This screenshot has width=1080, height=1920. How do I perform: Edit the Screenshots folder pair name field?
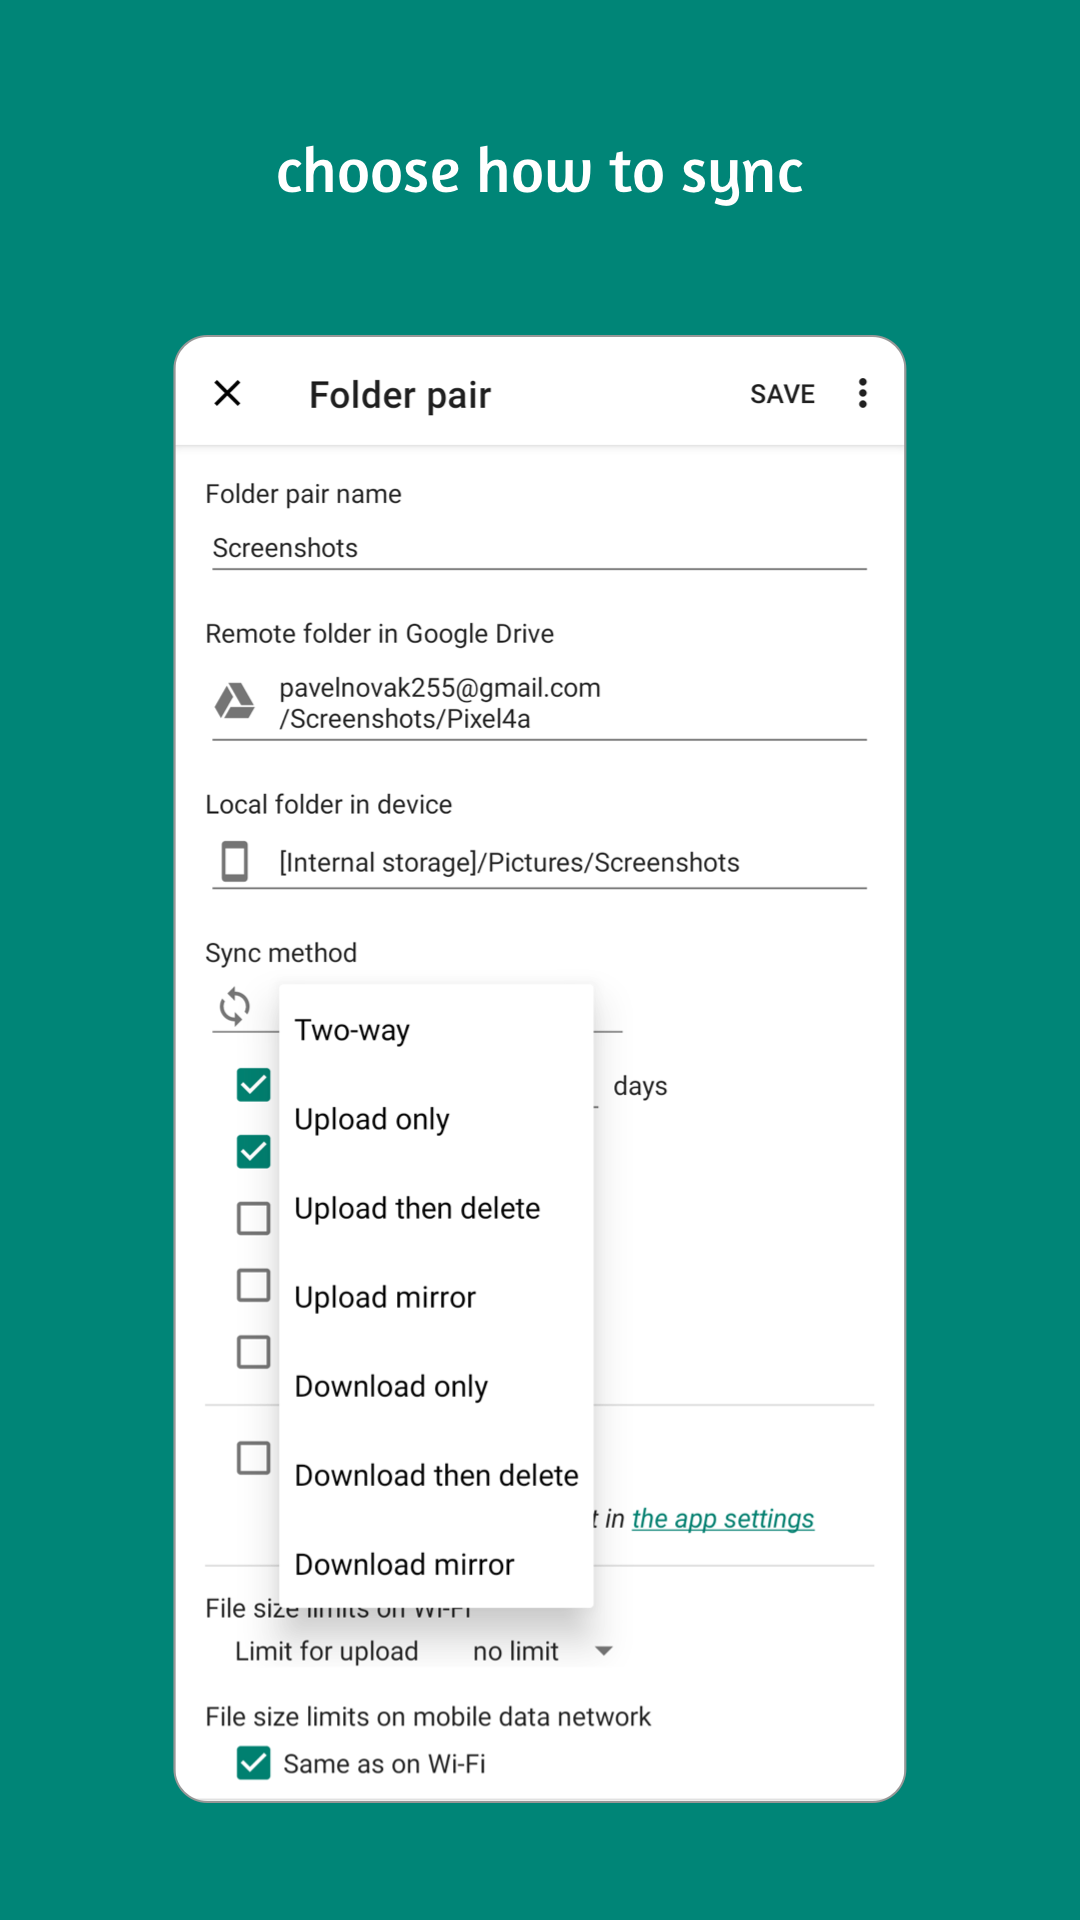pyautogui.click(x=539, y=548)
